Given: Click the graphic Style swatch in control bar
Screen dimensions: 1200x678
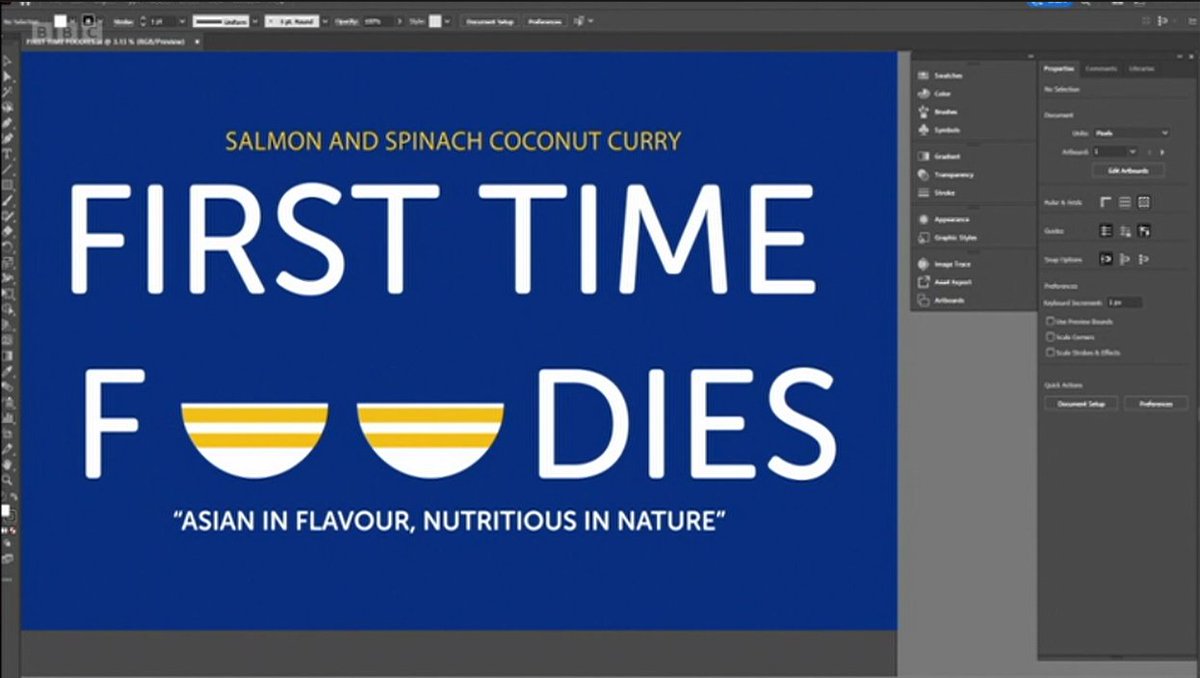Looking at the screenshot, I should [x=435, y=21].
